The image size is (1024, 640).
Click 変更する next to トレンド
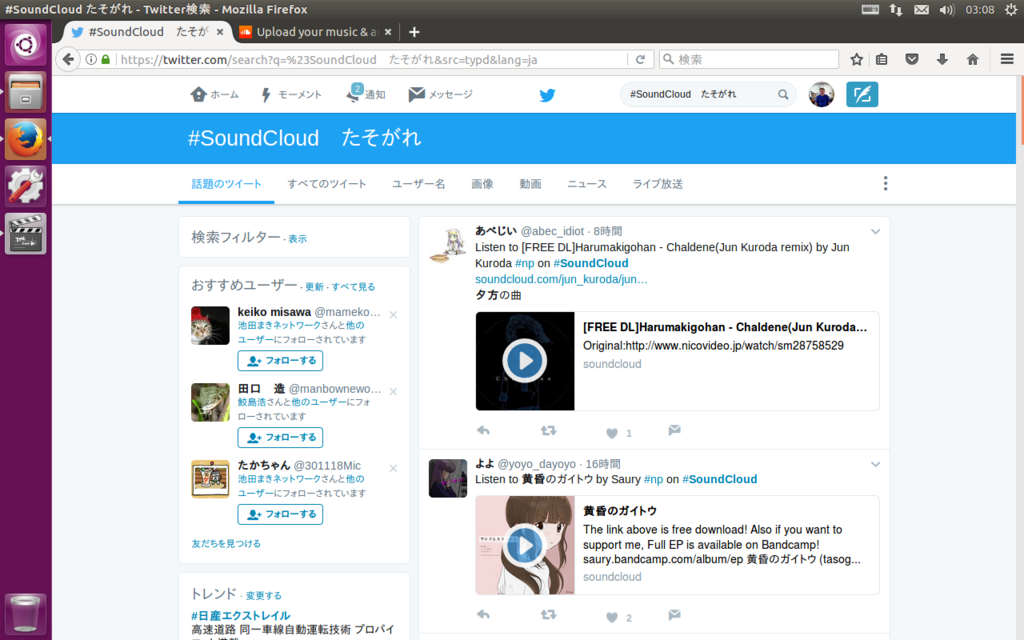(264, 596)
